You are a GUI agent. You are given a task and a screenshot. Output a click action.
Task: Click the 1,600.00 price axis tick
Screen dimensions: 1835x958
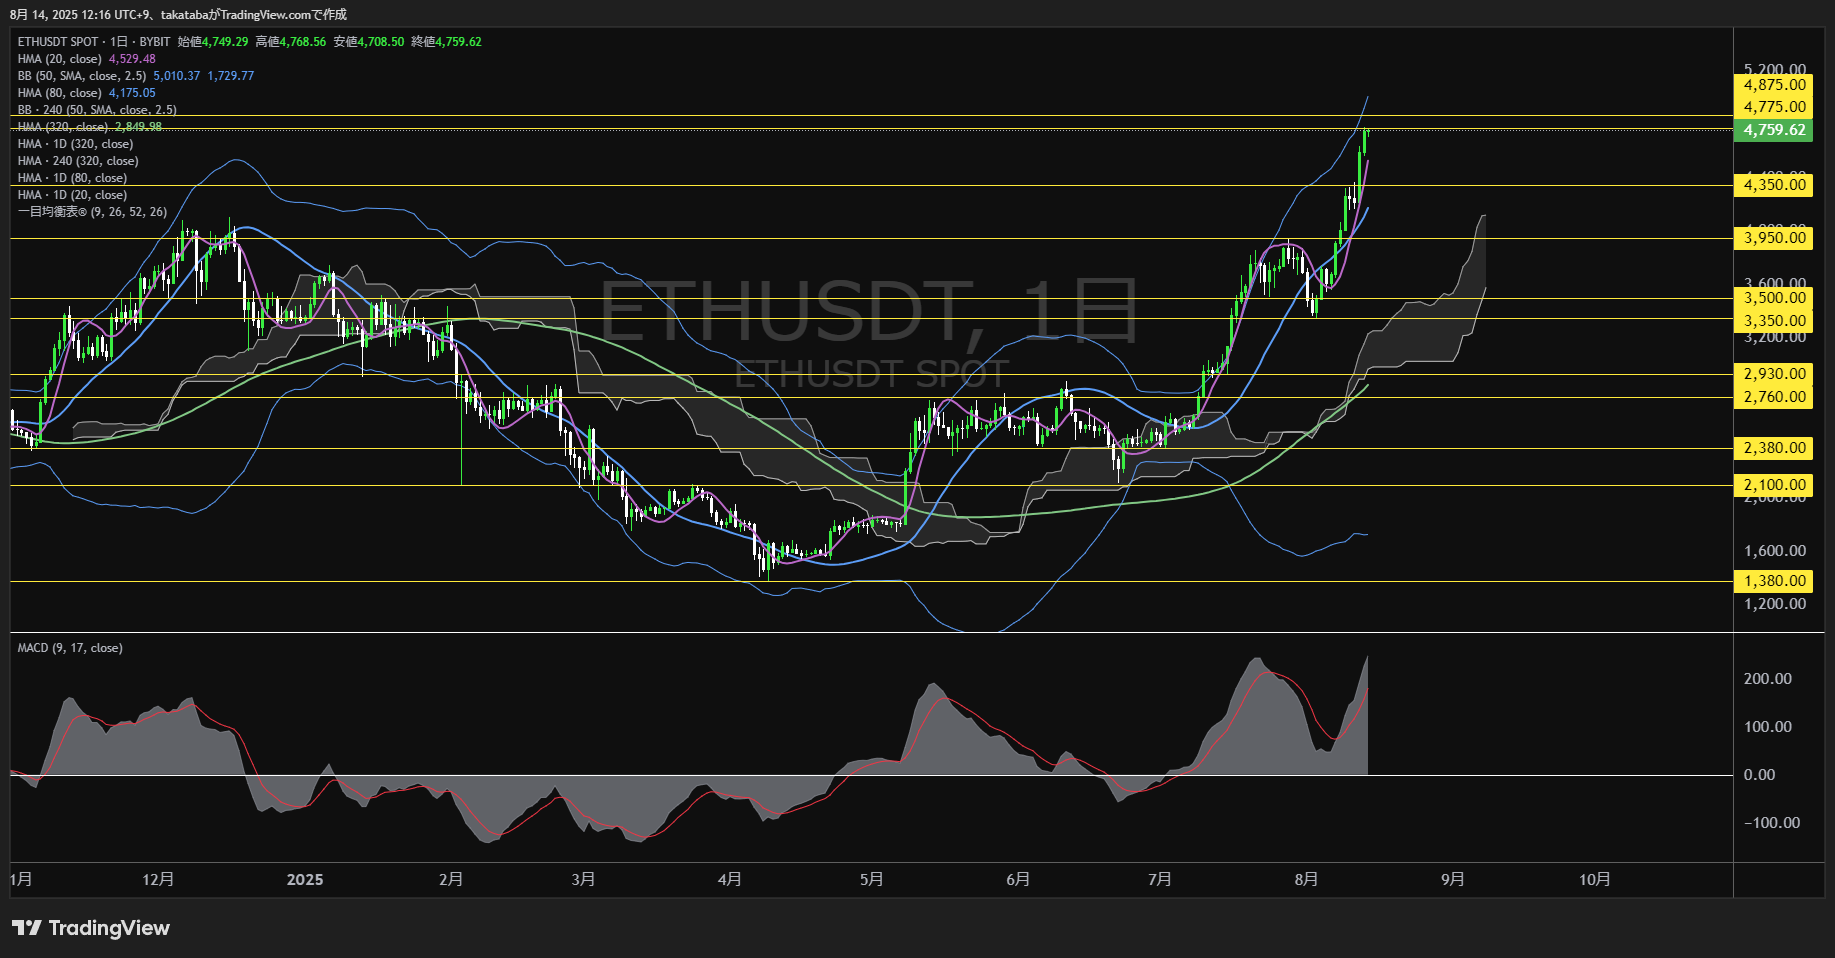point(1775,551)
